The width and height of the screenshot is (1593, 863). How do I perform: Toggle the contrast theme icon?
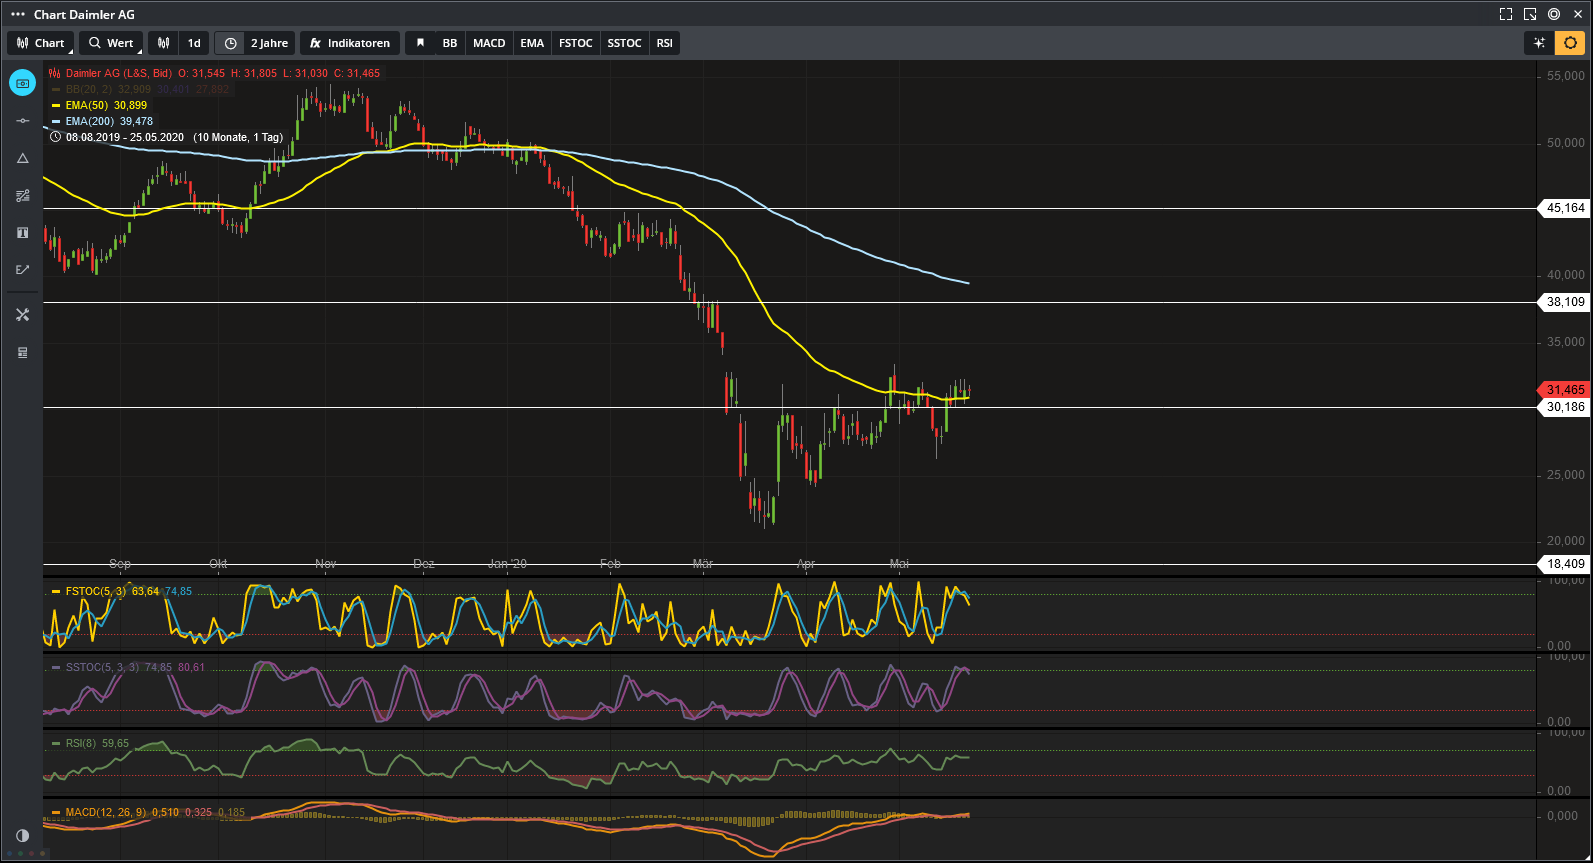(22, 835)
